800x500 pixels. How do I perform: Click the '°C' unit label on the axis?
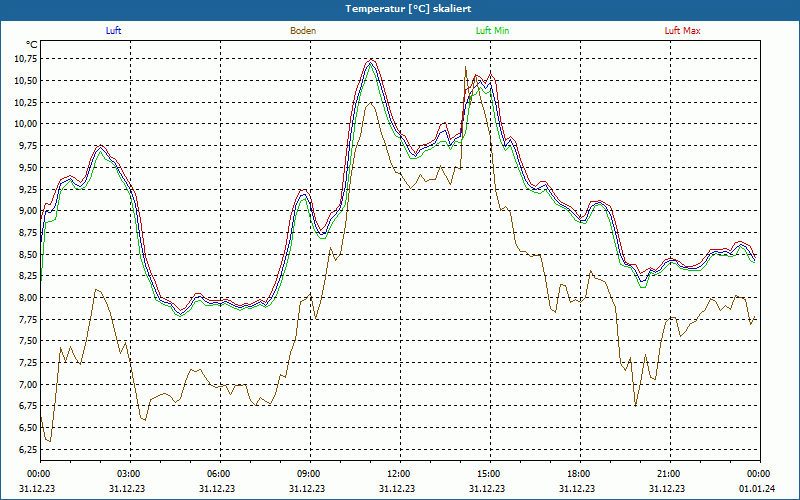[32, 44]
